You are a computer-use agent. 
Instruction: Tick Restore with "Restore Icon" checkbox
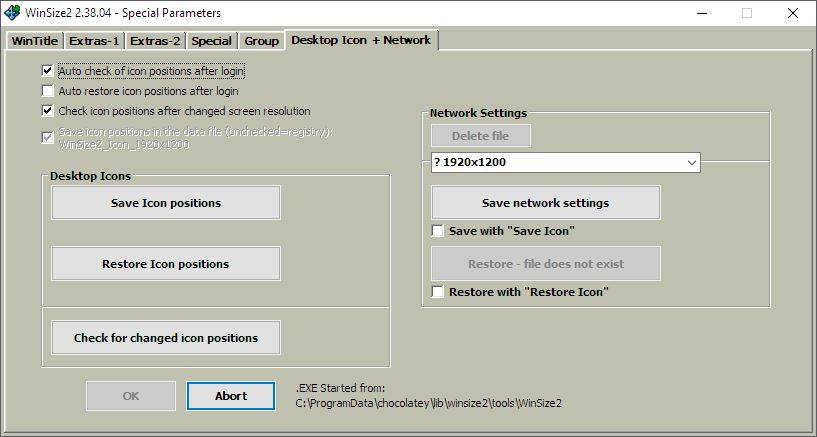438,292
